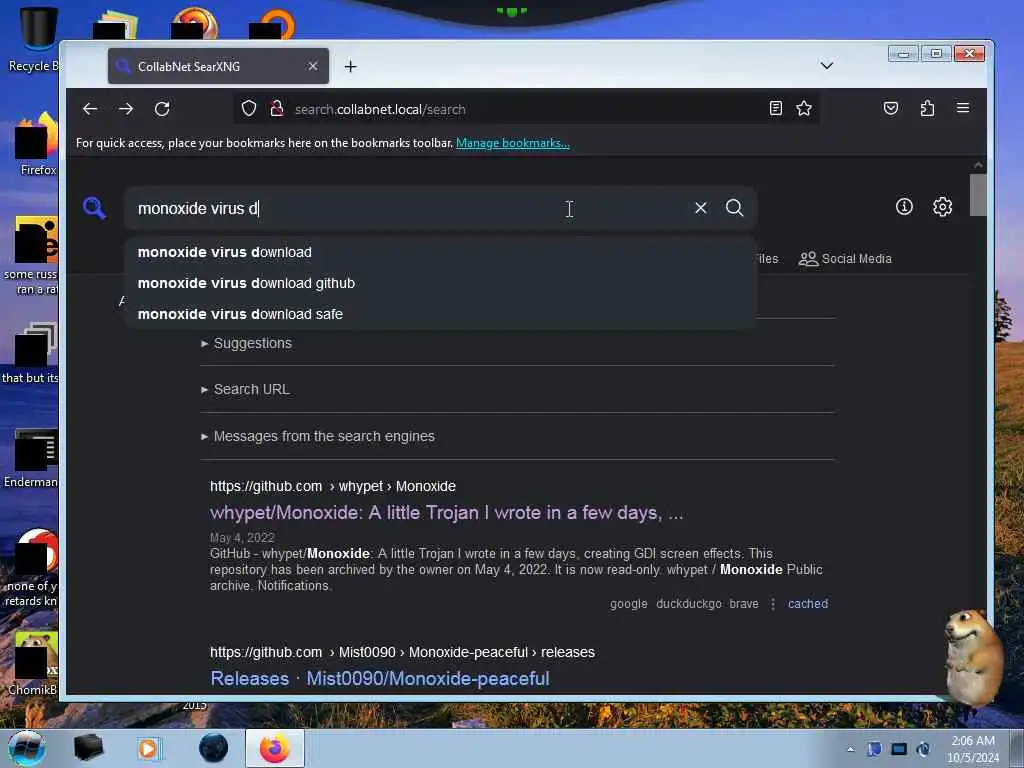Open the SearXNG about info icon
The image size is (1024, 768).
click(x=904, y=207)
